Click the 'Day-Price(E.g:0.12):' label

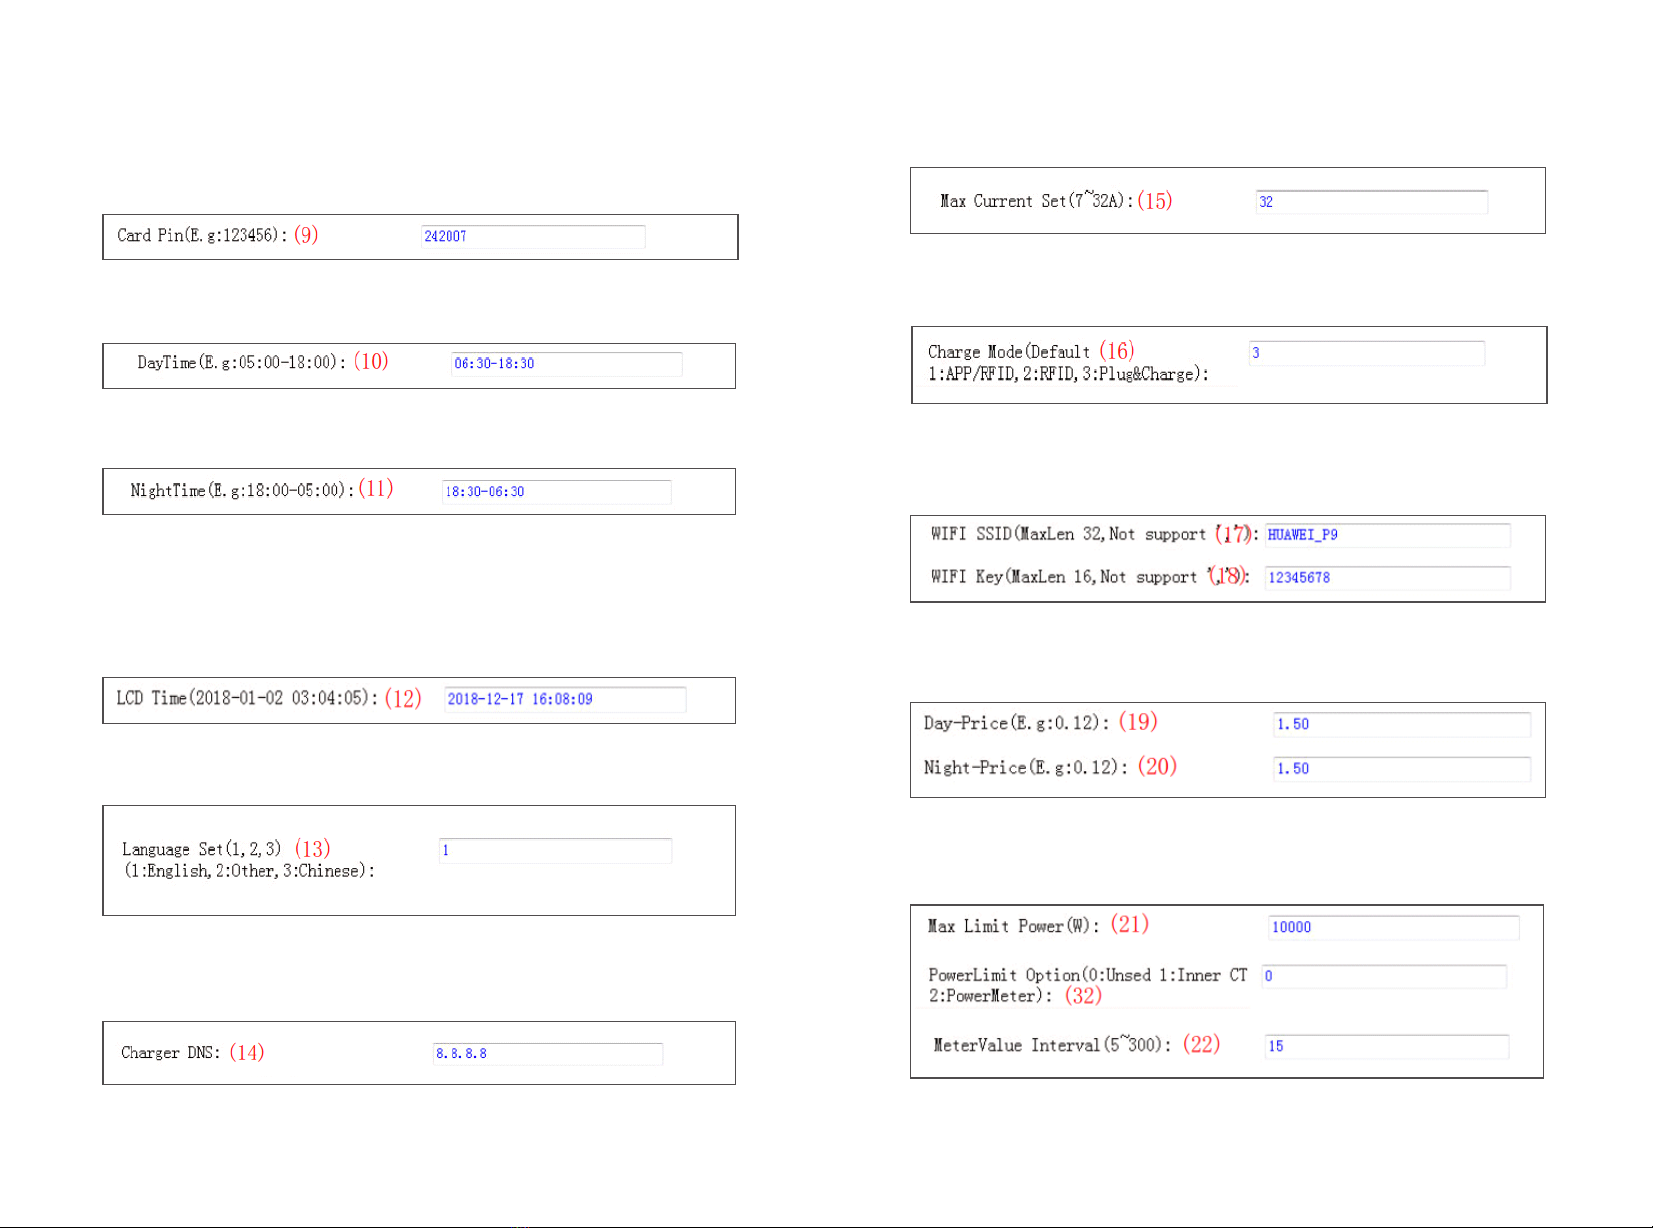click(x=1017, y=723)
